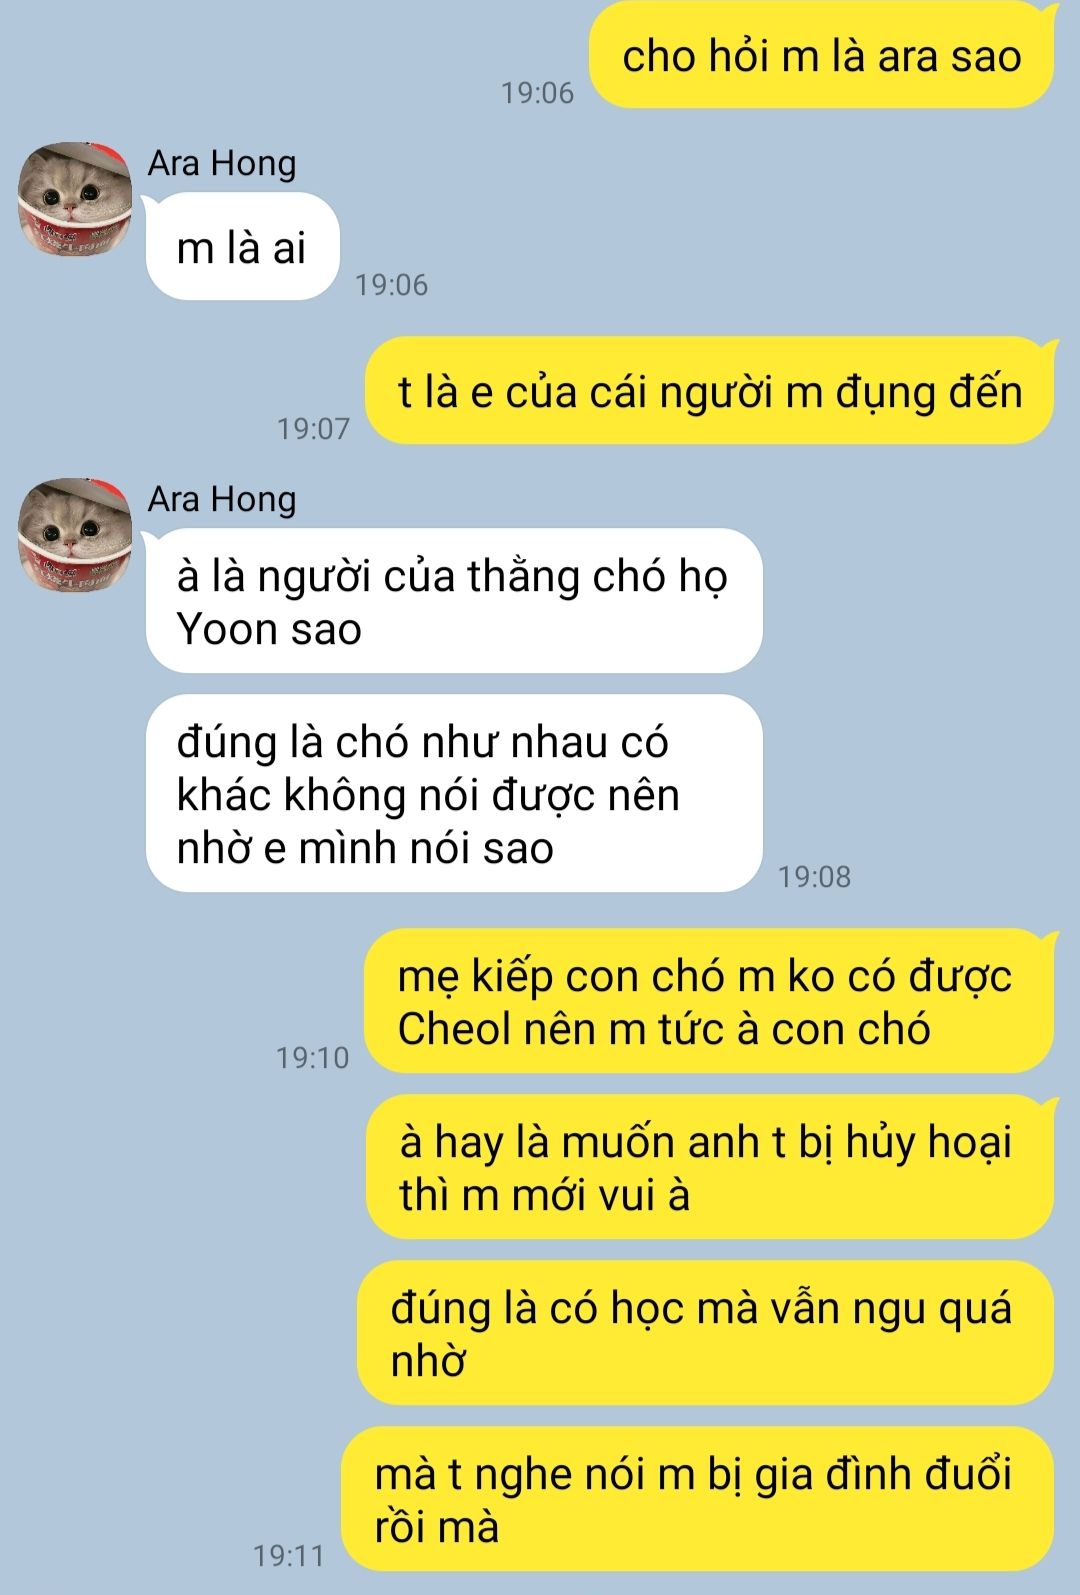Open the Ara Hong name above the second received message
The image size is (1080, 1595).
coord(222,498)
